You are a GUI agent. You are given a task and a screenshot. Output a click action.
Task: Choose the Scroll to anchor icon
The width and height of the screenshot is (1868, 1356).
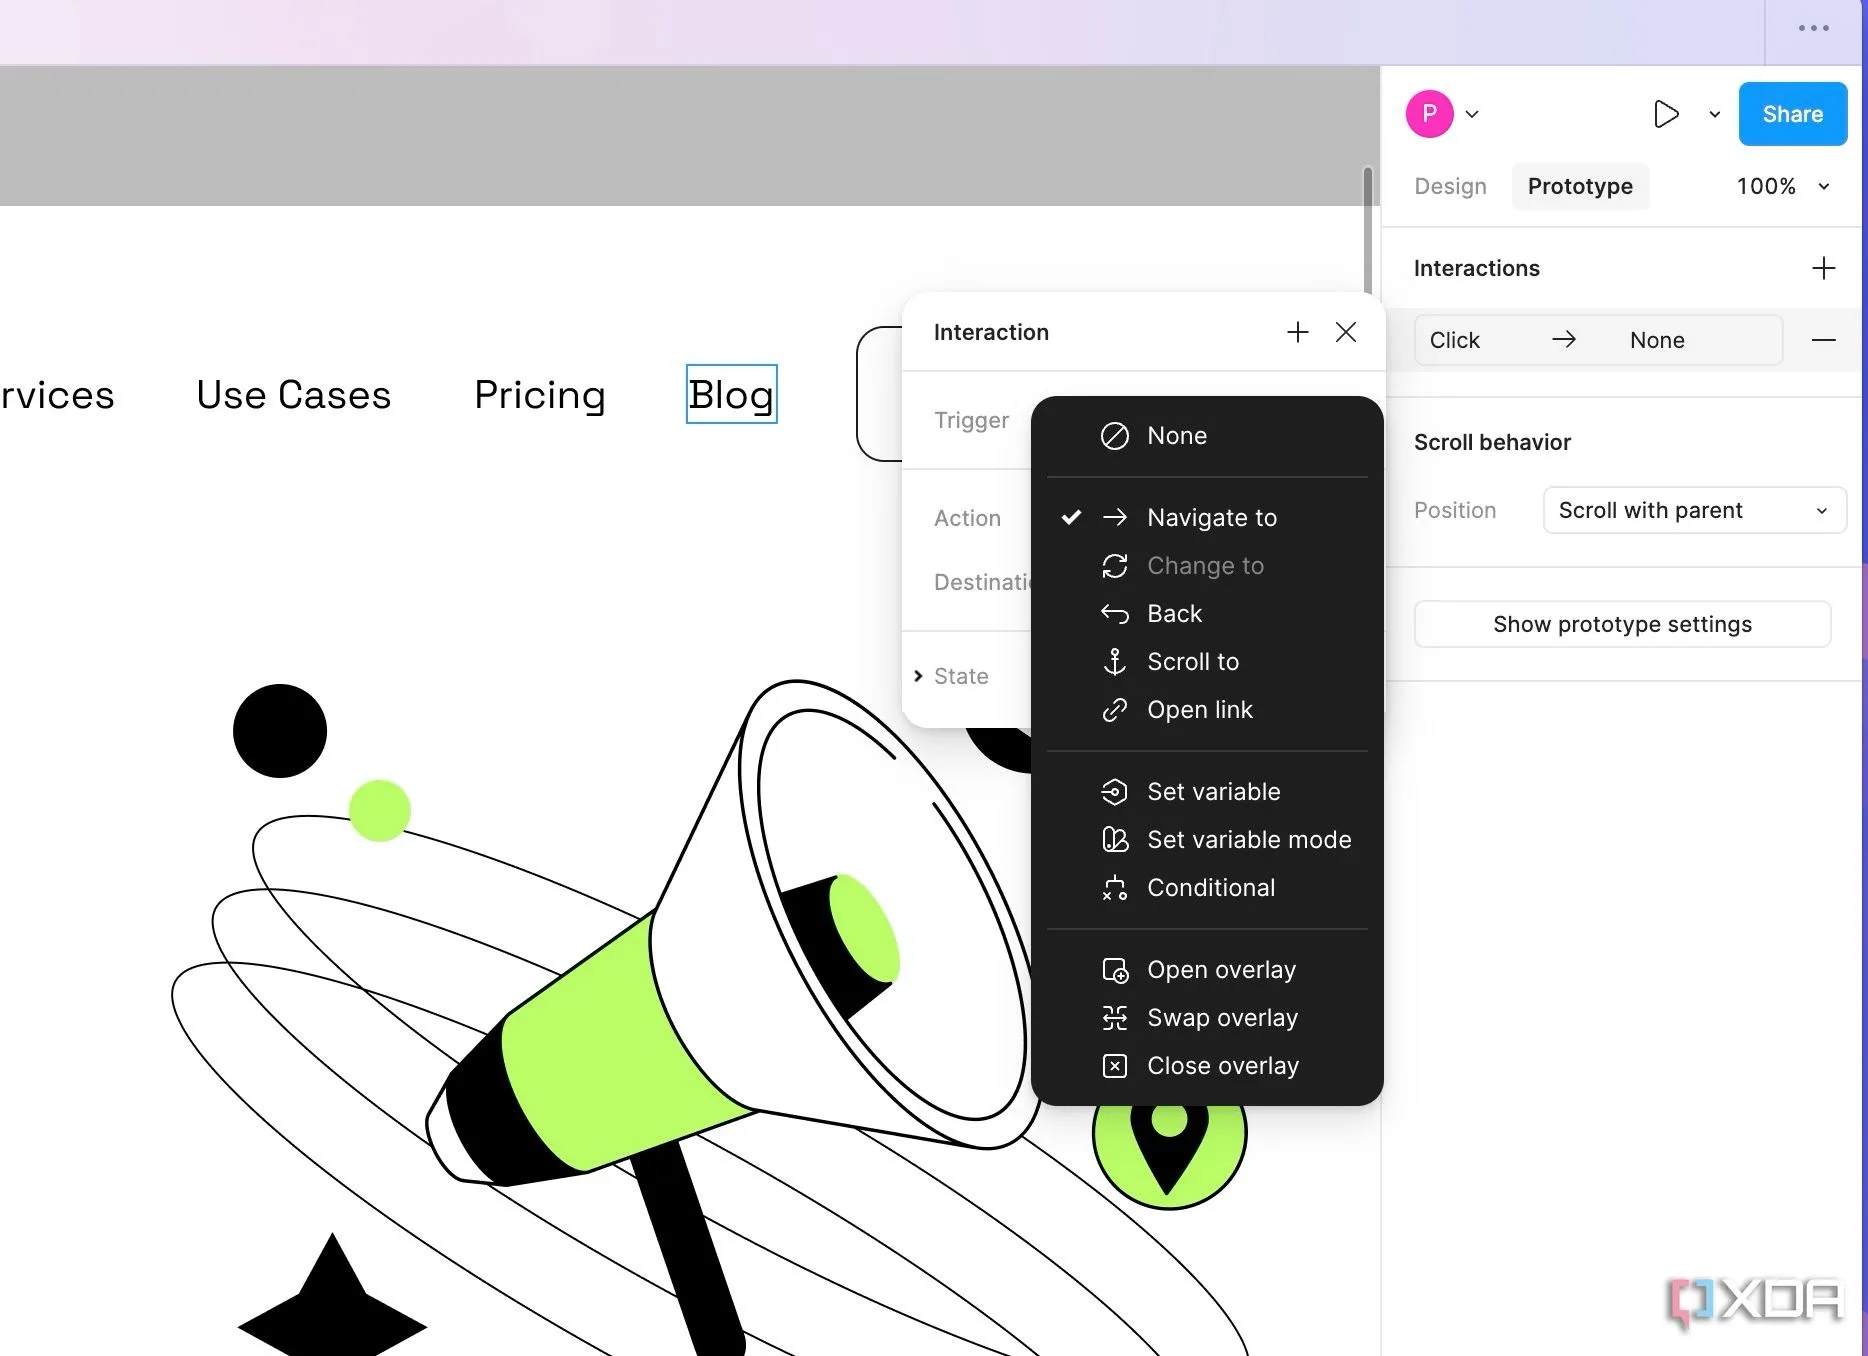pos(1114,662)
